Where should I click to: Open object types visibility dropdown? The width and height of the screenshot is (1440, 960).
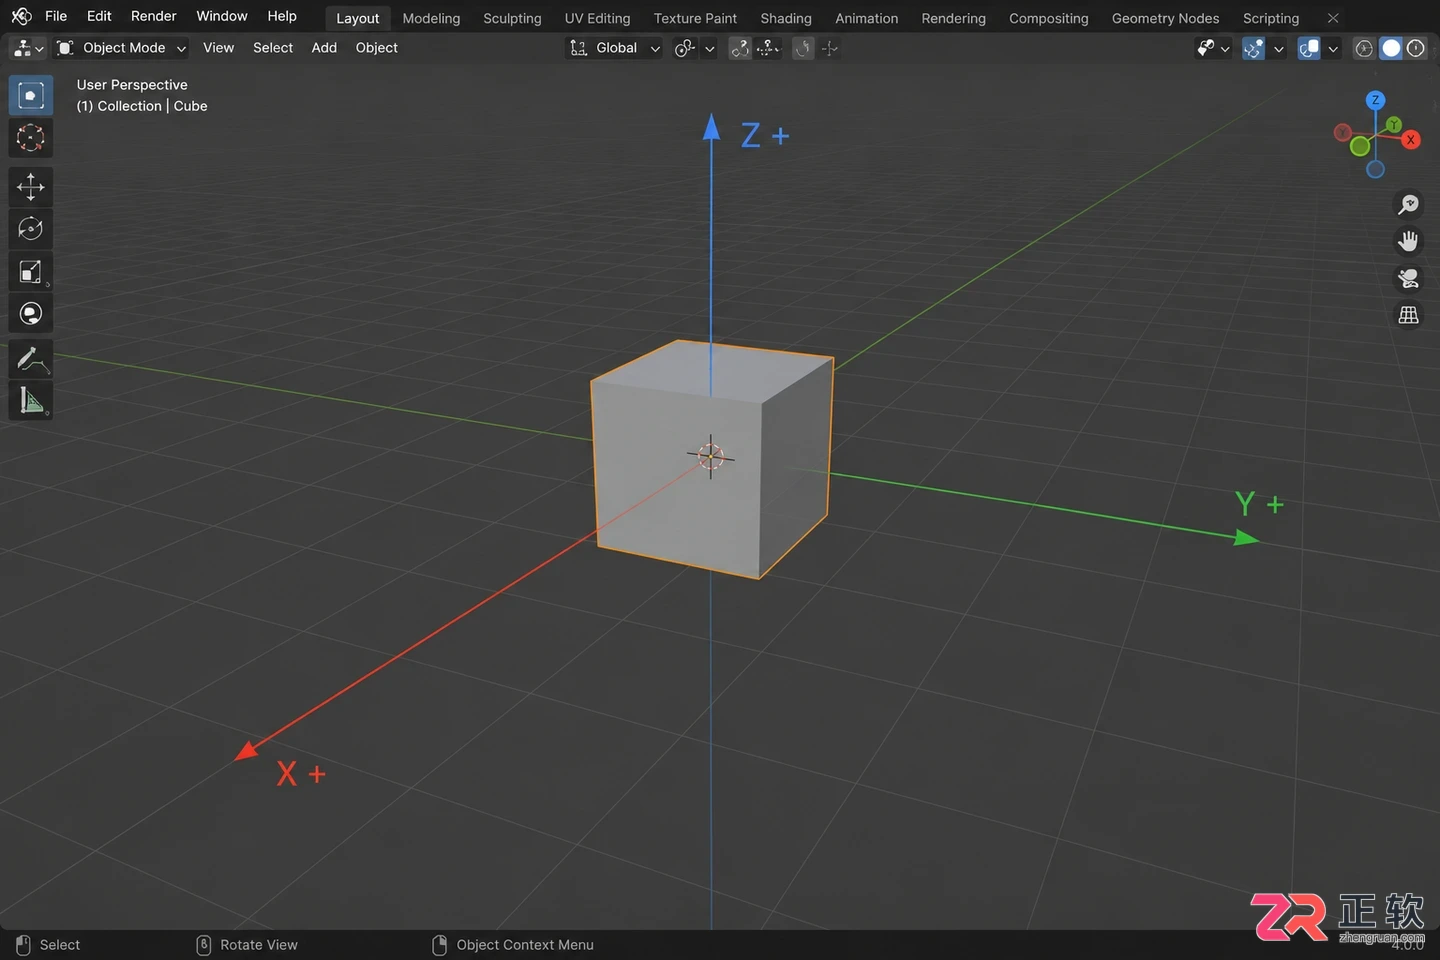1212,48
